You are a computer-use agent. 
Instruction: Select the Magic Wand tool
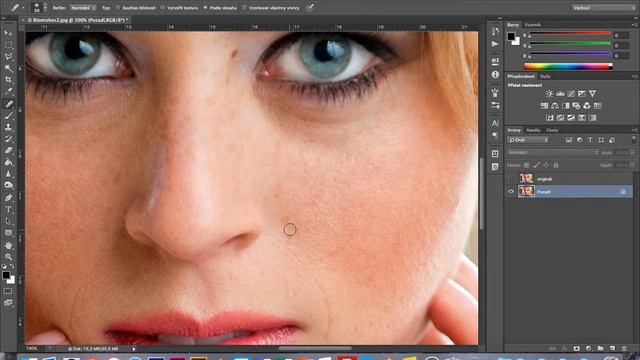[x=8, y=68]
